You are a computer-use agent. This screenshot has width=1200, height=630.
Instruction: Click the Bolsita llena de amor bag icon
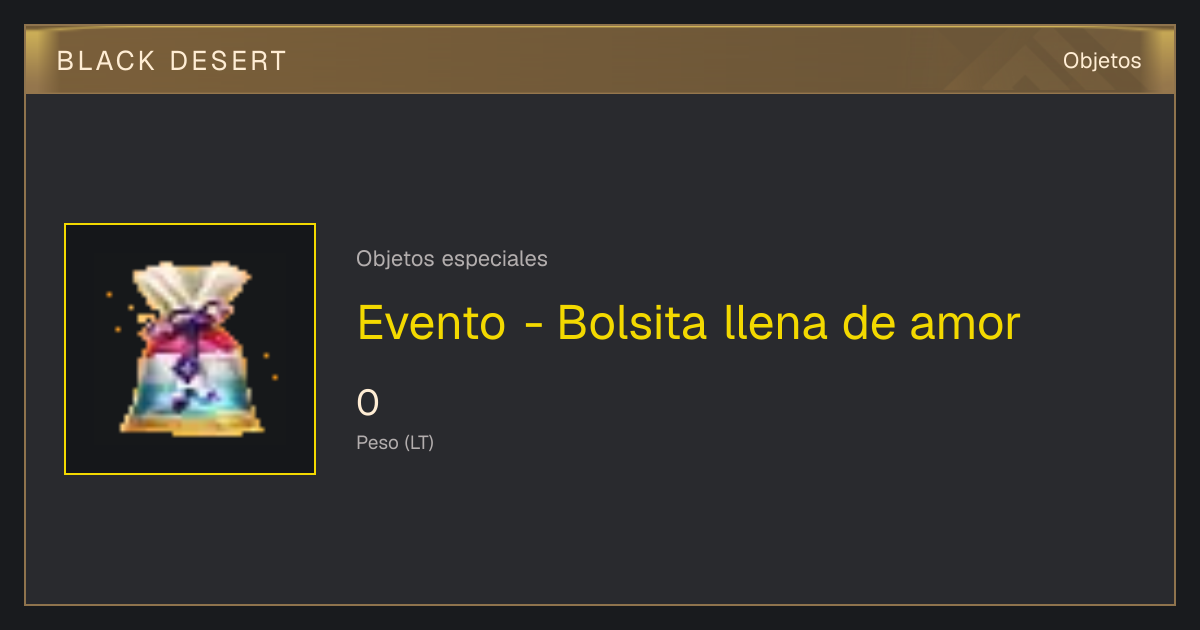[190, 348]
